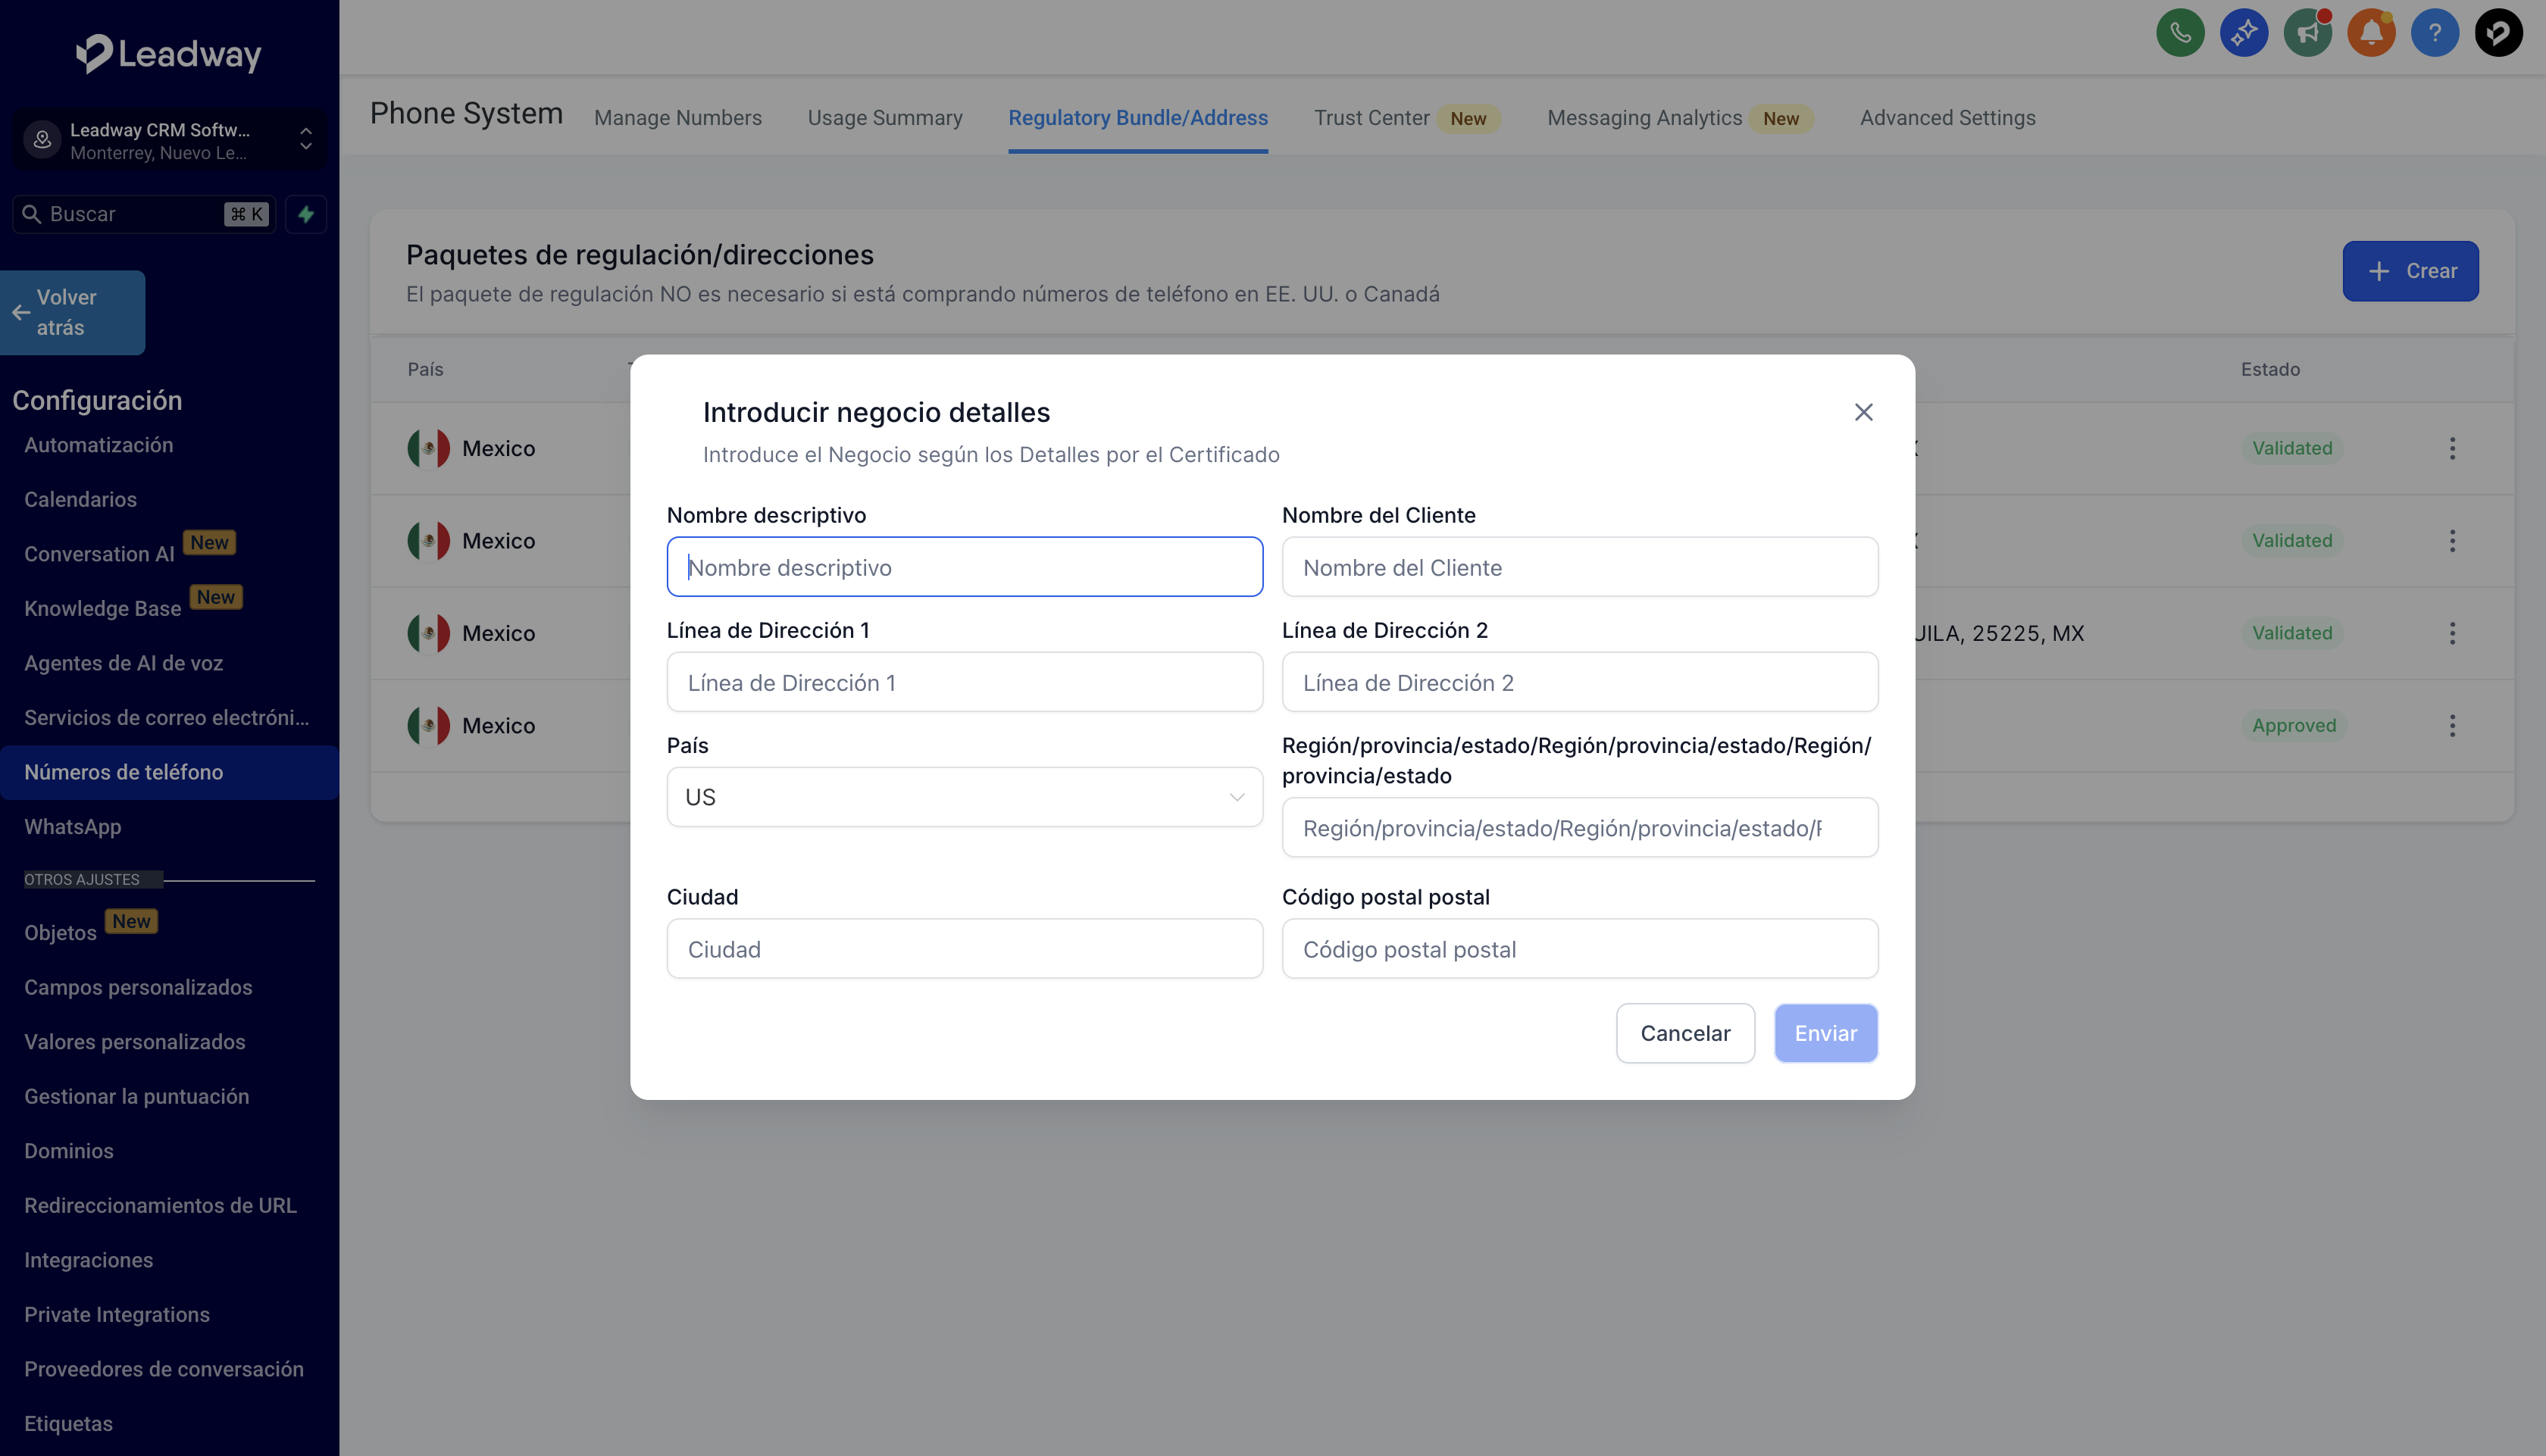Click the question mark help icon
Screen dimensions: 2546x1456
(2434, 33)
